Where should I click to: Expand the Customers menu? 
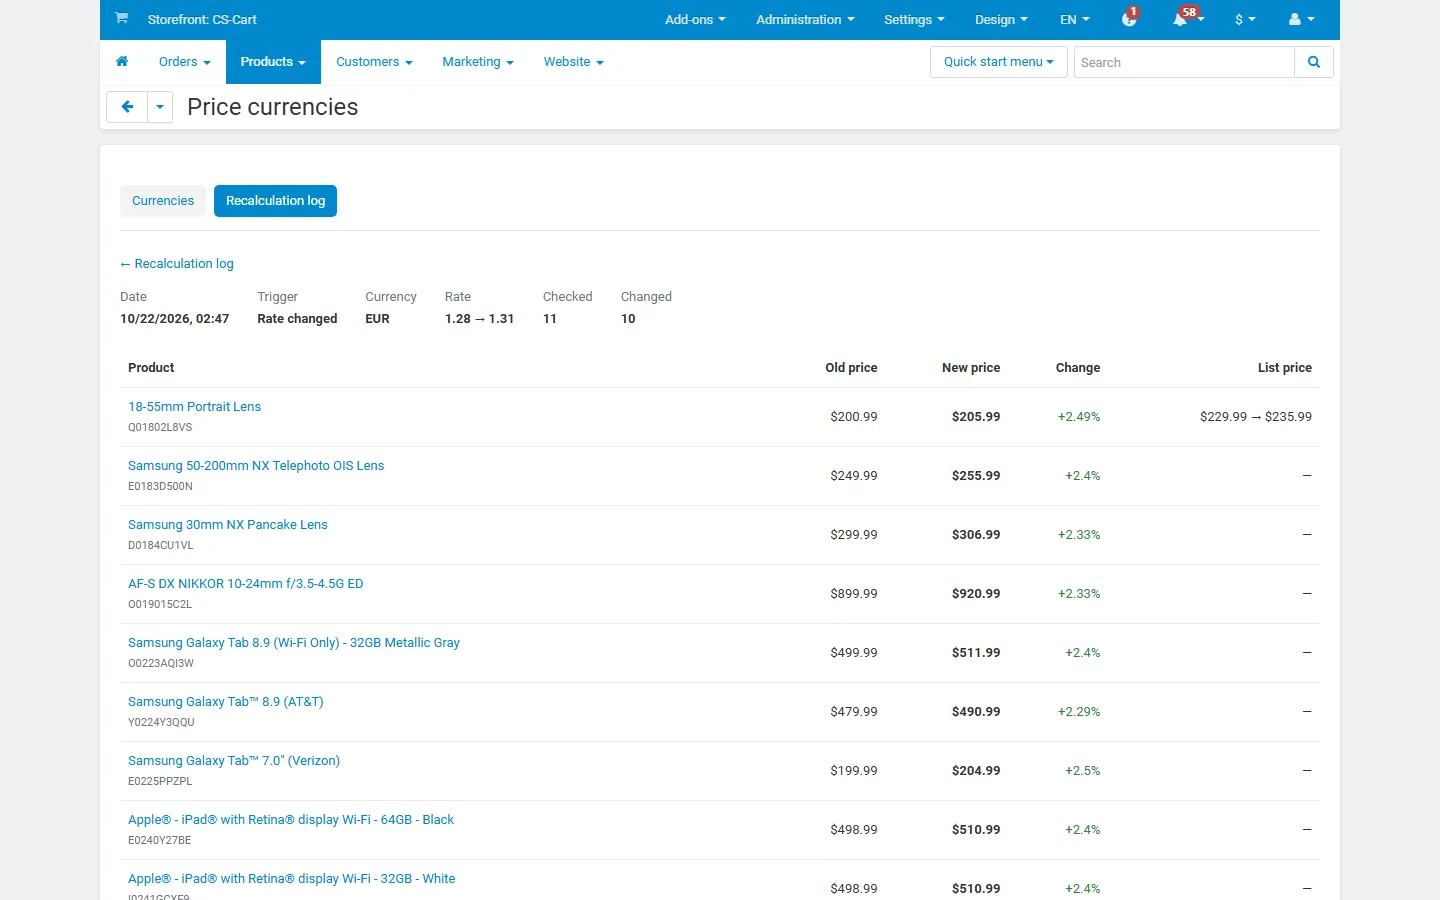tap(374, 62)
